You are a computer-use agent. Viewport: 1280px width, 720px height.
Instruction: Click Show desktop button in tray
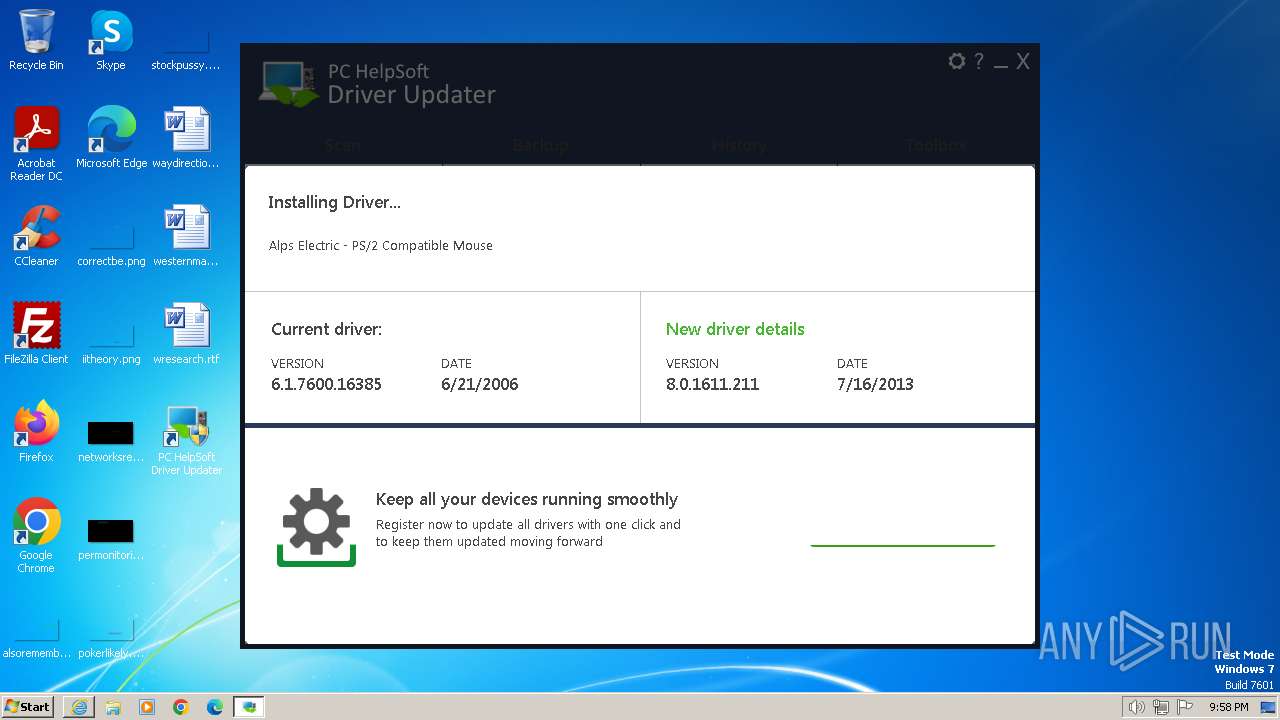click(x=1268, y=707)
